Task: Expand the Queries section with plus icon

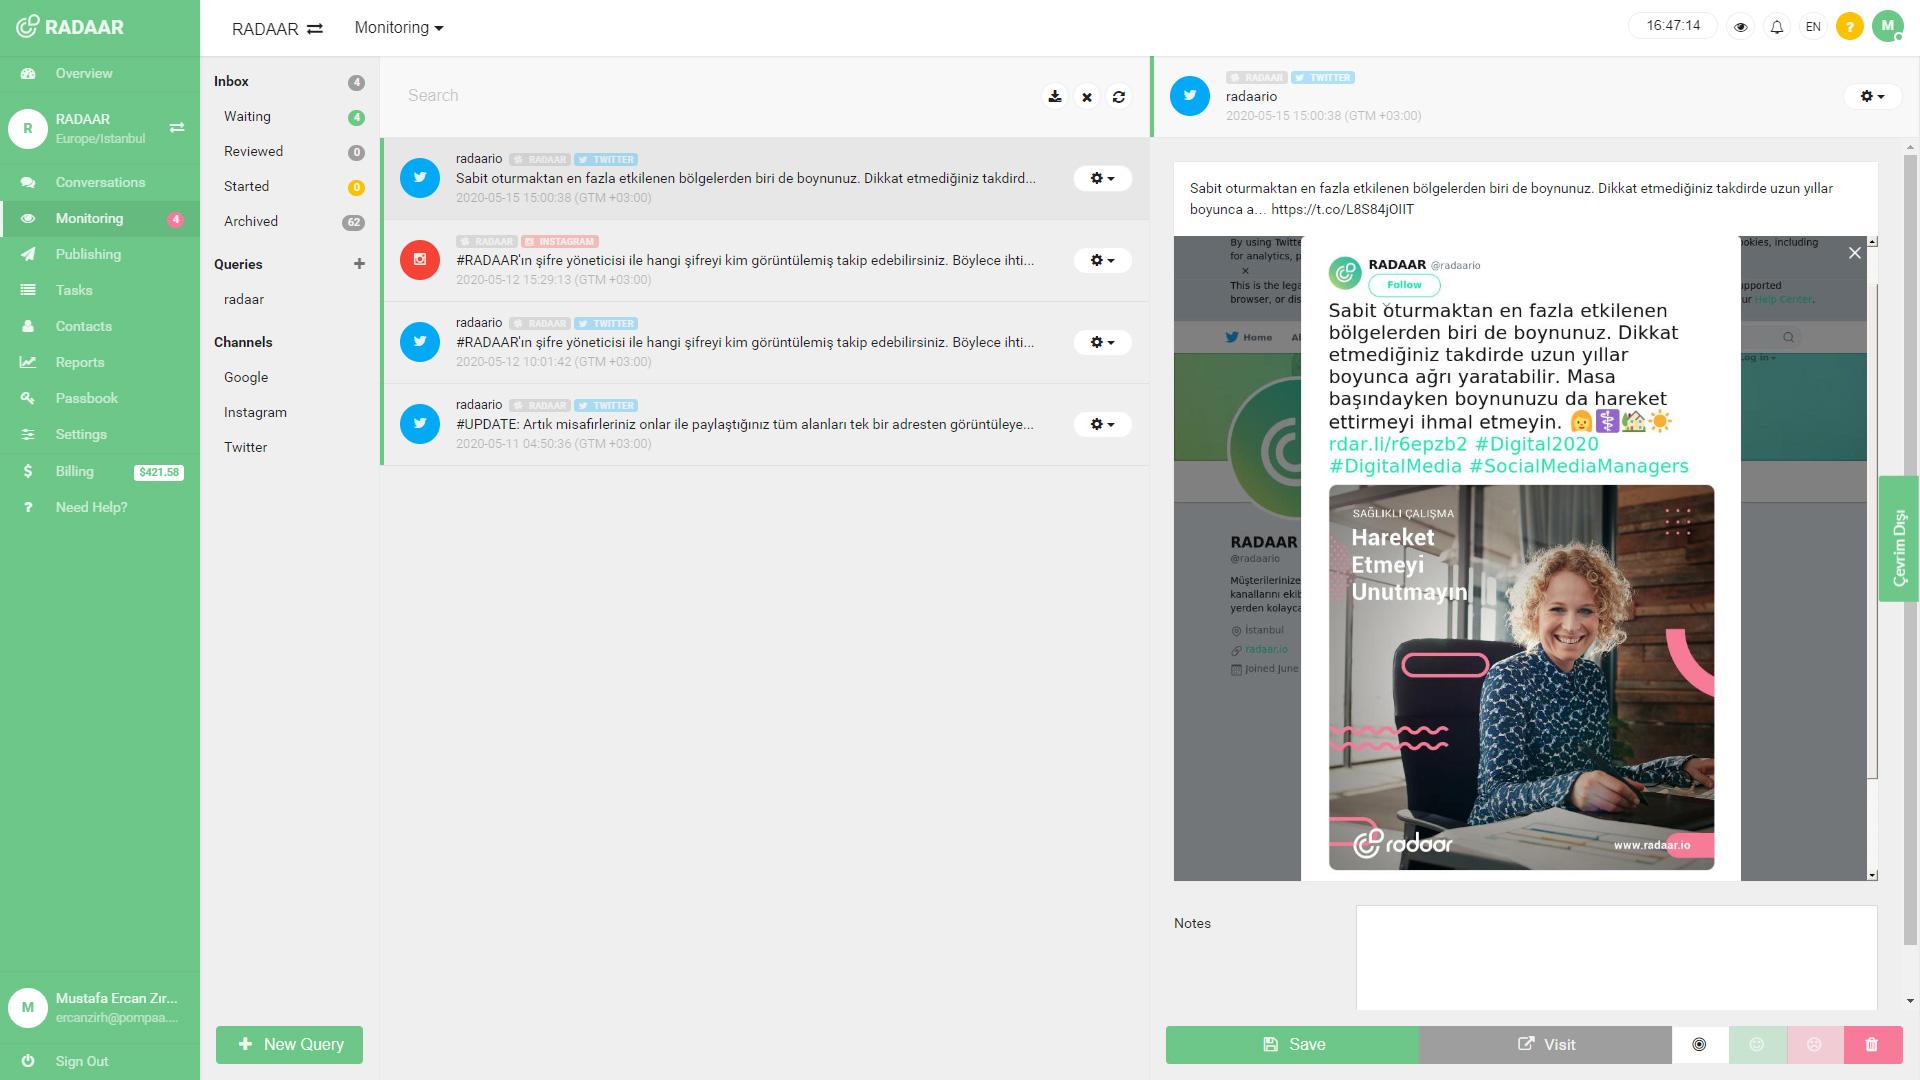Action: 359,264
